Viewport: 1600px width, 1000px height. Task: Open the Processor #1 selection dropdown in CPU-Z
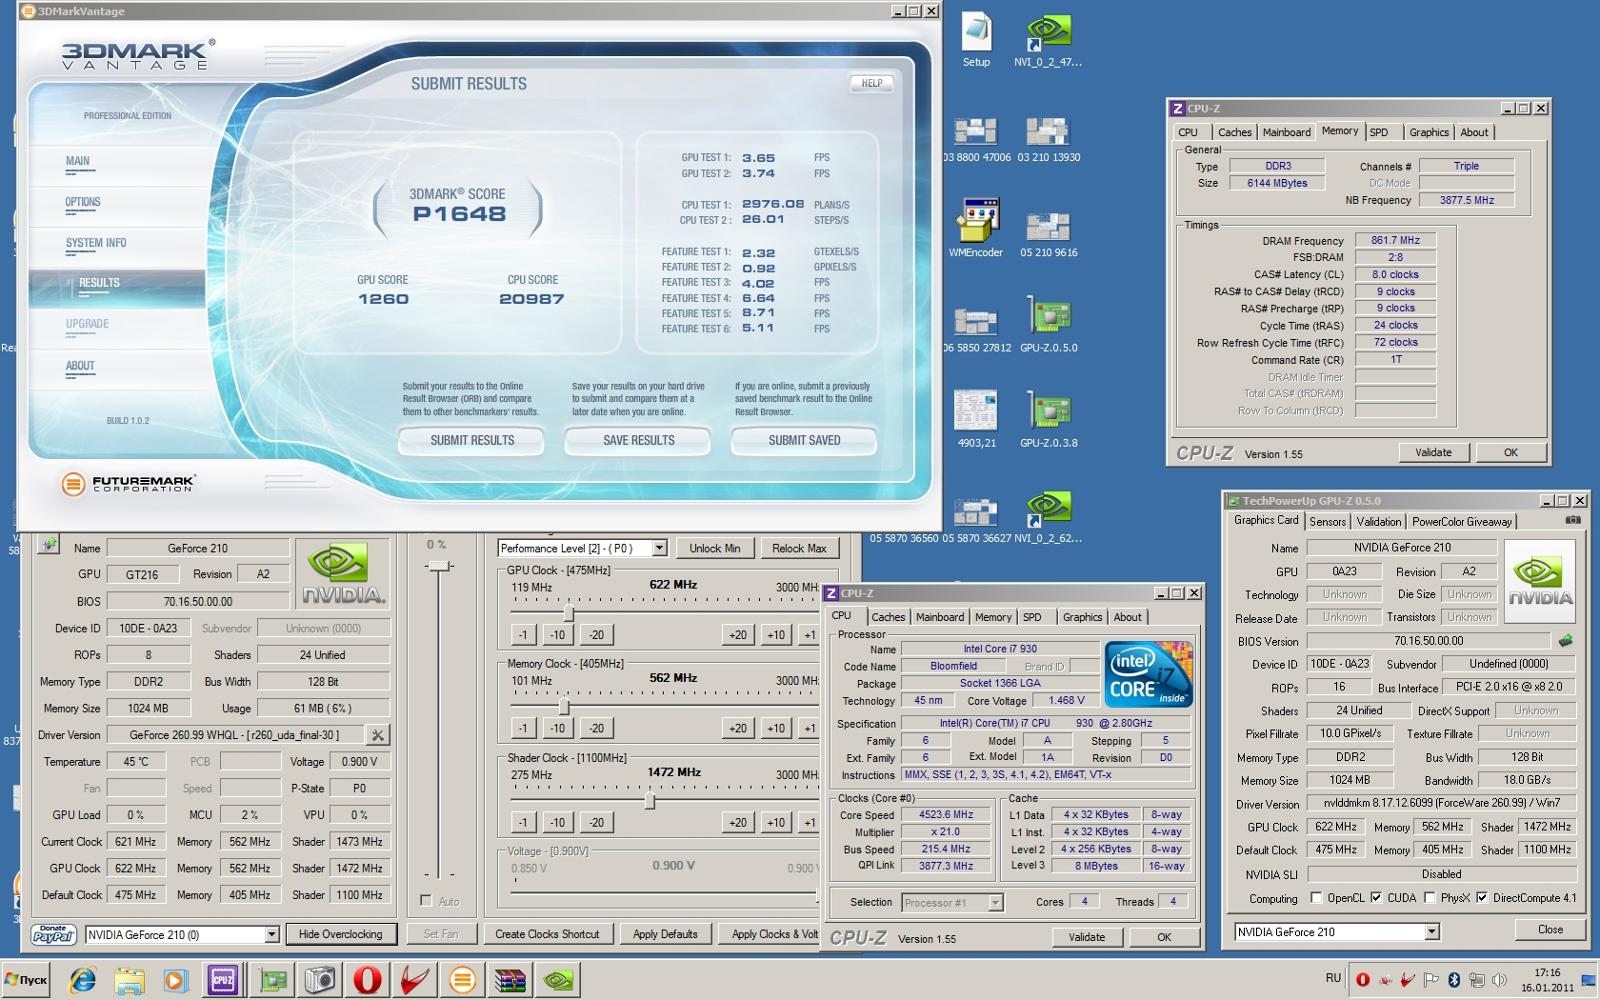click(x=995, y=902)
